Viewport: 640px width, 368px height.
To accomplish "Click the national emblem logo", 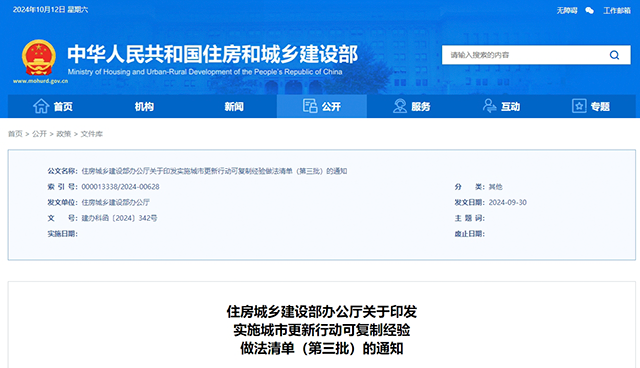I will [x=38, y=58].
